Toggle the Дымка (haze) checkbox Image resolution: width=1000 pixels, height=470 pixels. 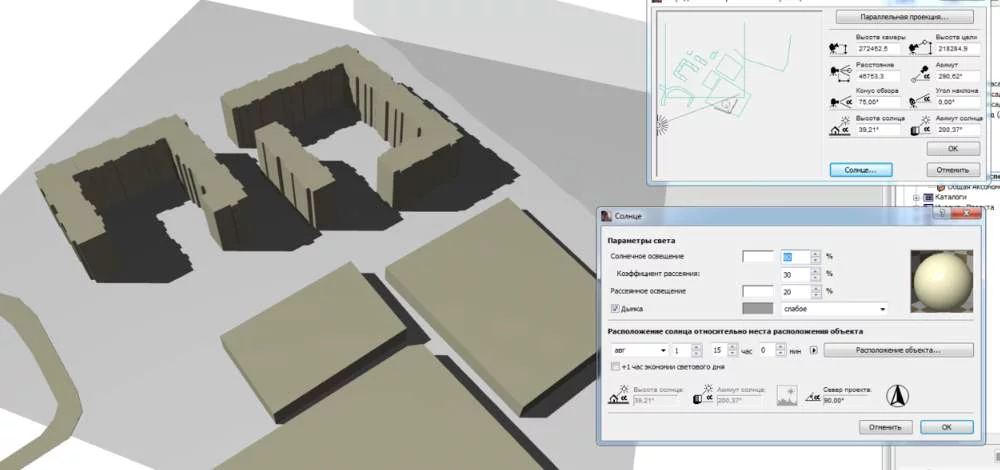[615, 309]
